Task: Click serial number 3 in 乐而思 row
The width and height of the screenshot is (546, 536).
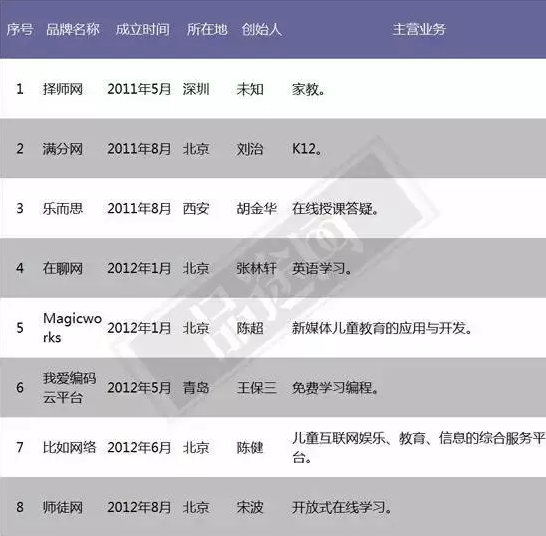Action: pos(20,209)
